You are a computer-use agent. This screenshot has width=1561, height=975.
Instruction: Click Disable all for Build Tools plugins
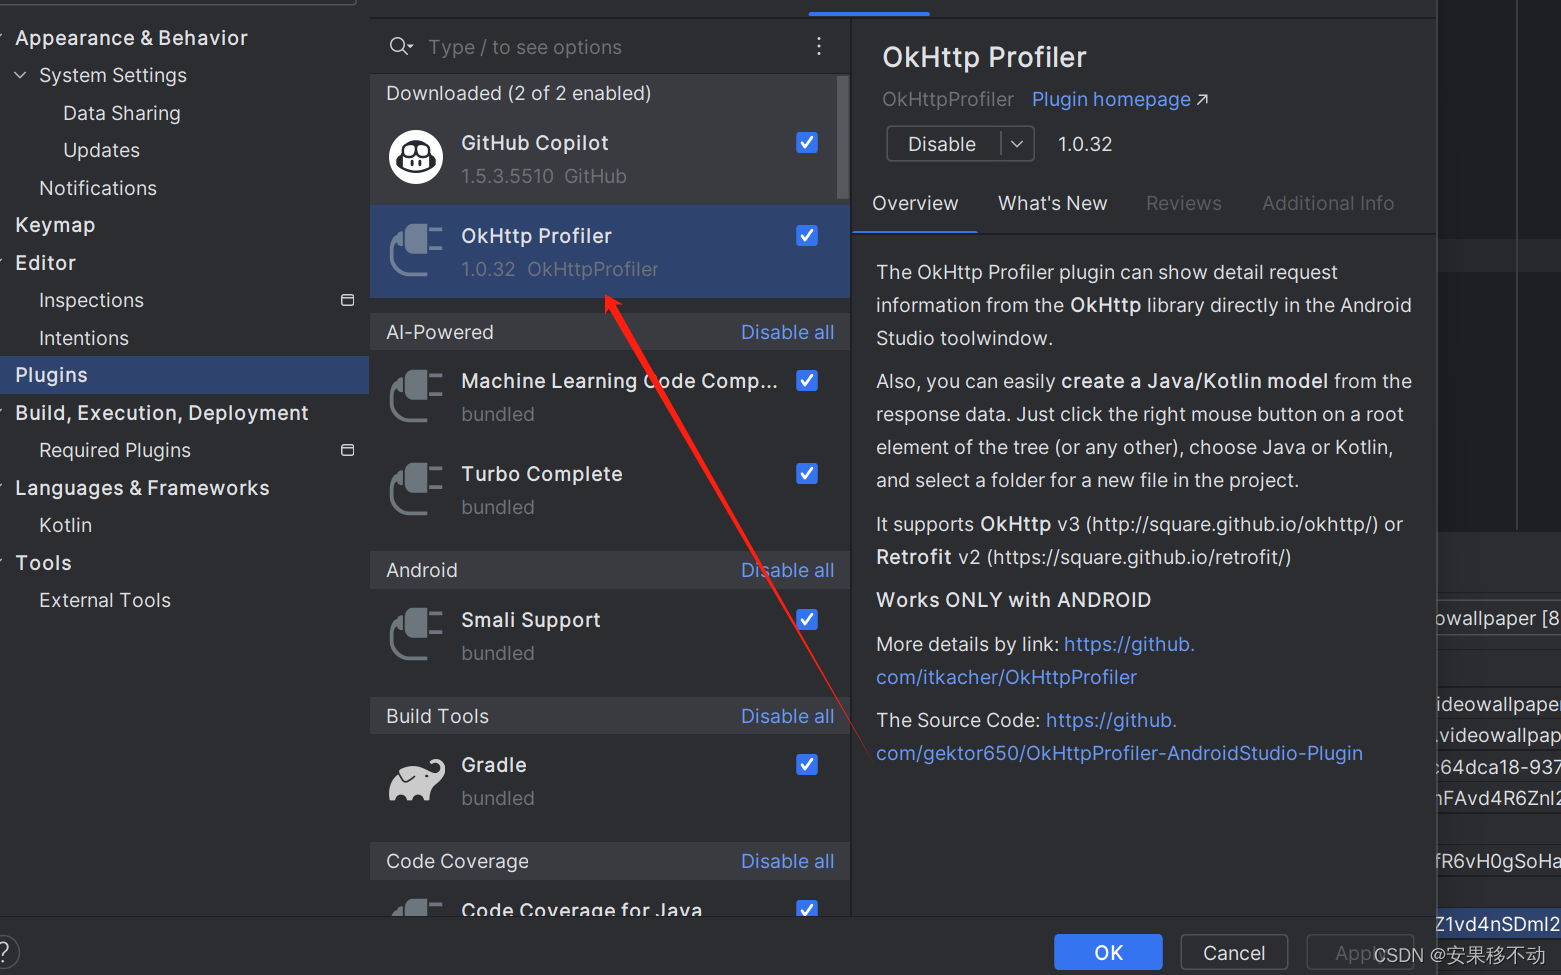787,716
